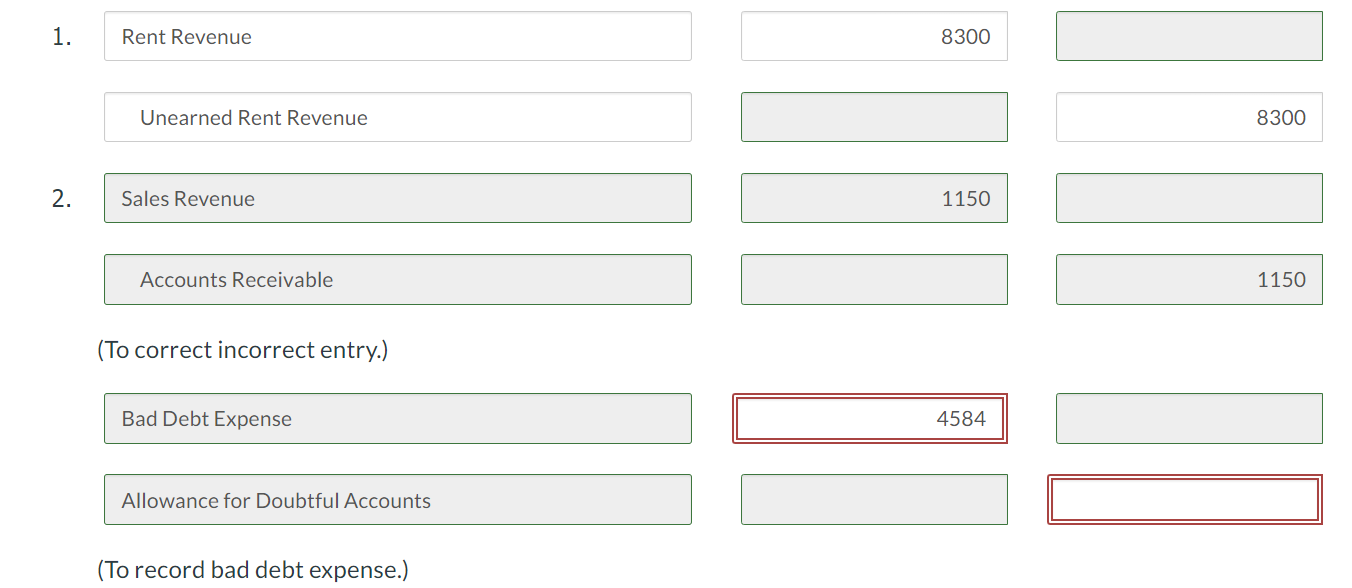This screenshot has width=1352, height=588.
Task: Click the "To record bad debt expense" note
Action: [253, 569]
